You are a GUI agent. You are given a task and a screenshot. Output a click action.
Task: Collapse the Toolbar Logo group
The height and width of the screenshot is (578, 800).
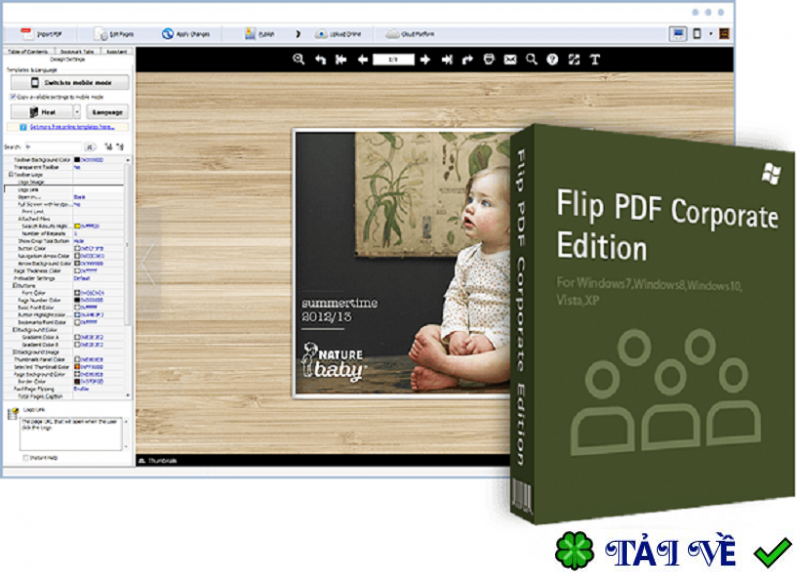click(x=11, y=174)
